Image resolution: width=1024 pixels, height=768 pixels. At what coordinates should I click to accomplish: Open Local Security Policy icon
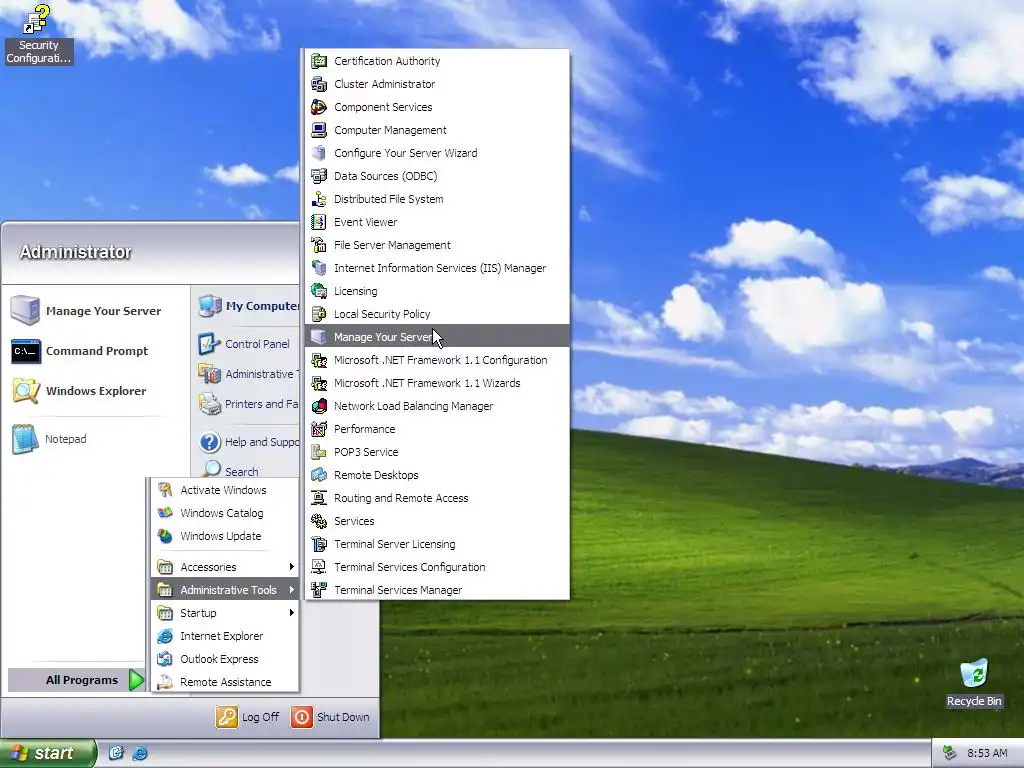319,314
